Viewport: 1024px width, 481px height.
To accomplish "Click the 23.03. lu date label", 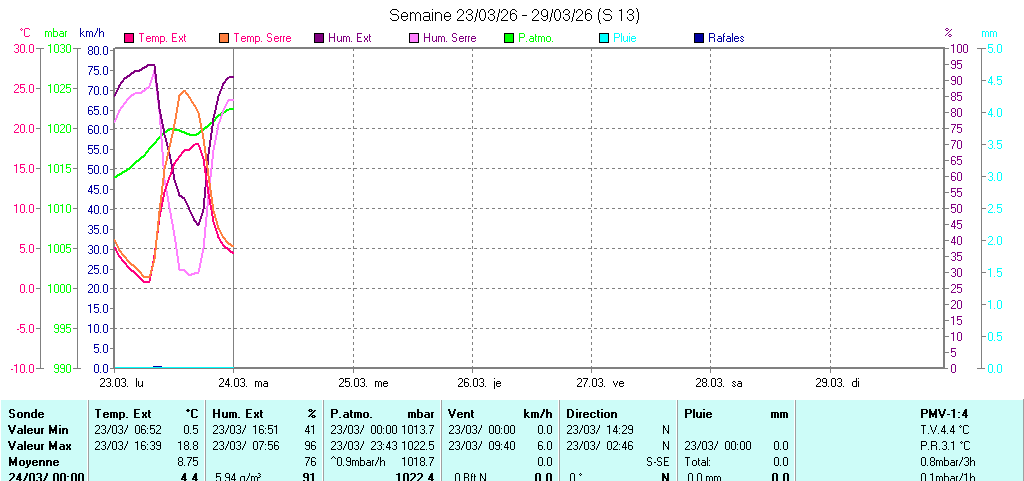I will [x=122, y=383].
